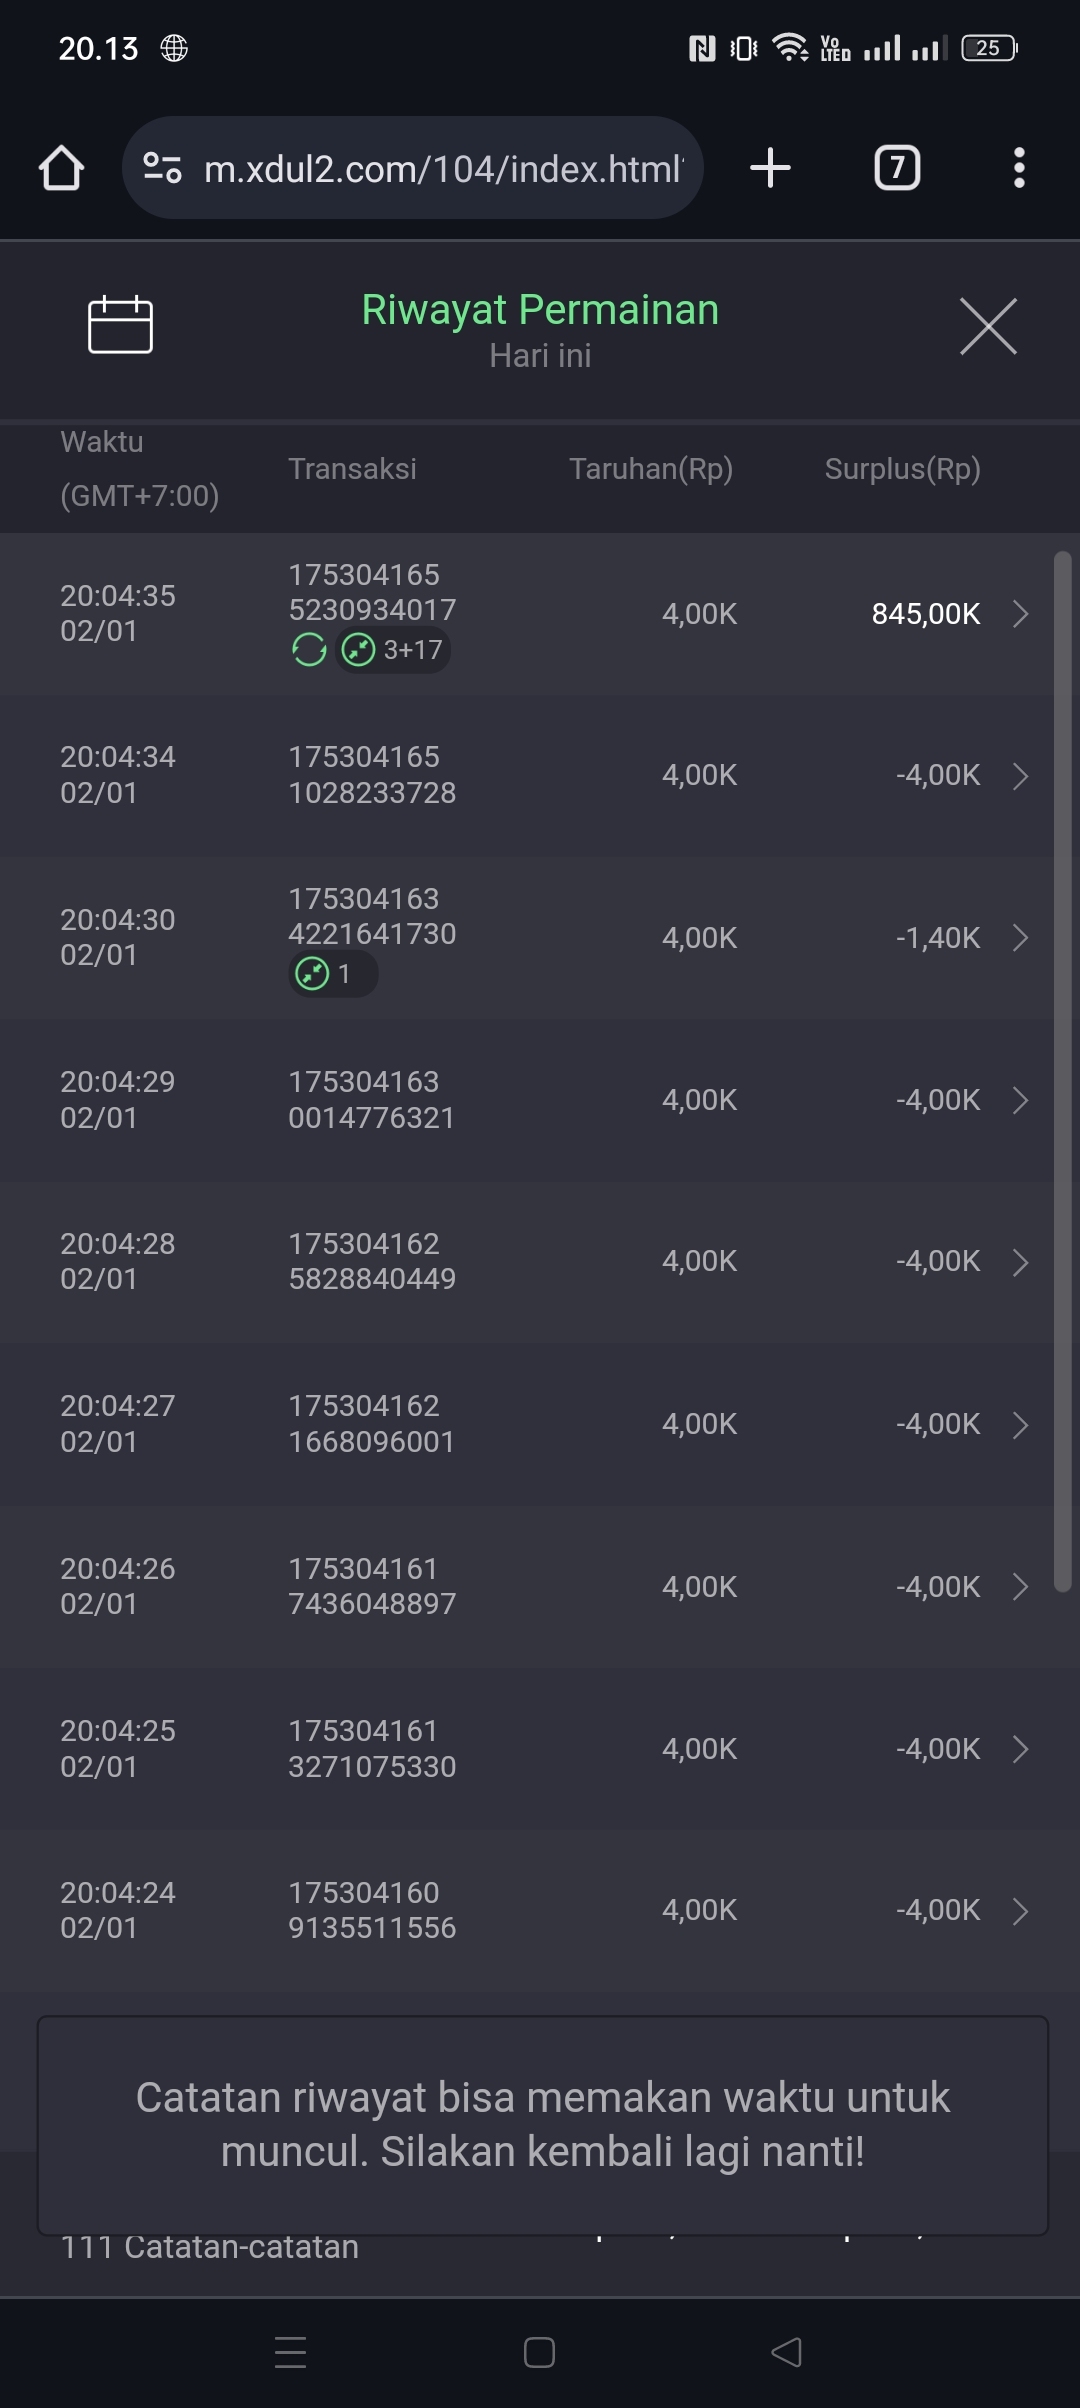Open the tab switcher showing 7 tabs

click(897, 168)
